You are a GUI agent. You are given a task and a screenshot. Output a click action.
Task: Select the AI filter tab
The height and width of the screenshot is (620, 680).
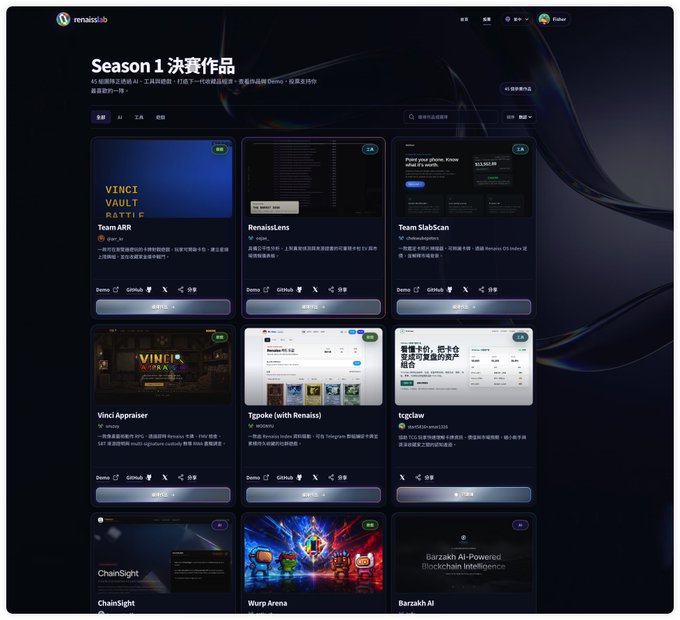120,117
